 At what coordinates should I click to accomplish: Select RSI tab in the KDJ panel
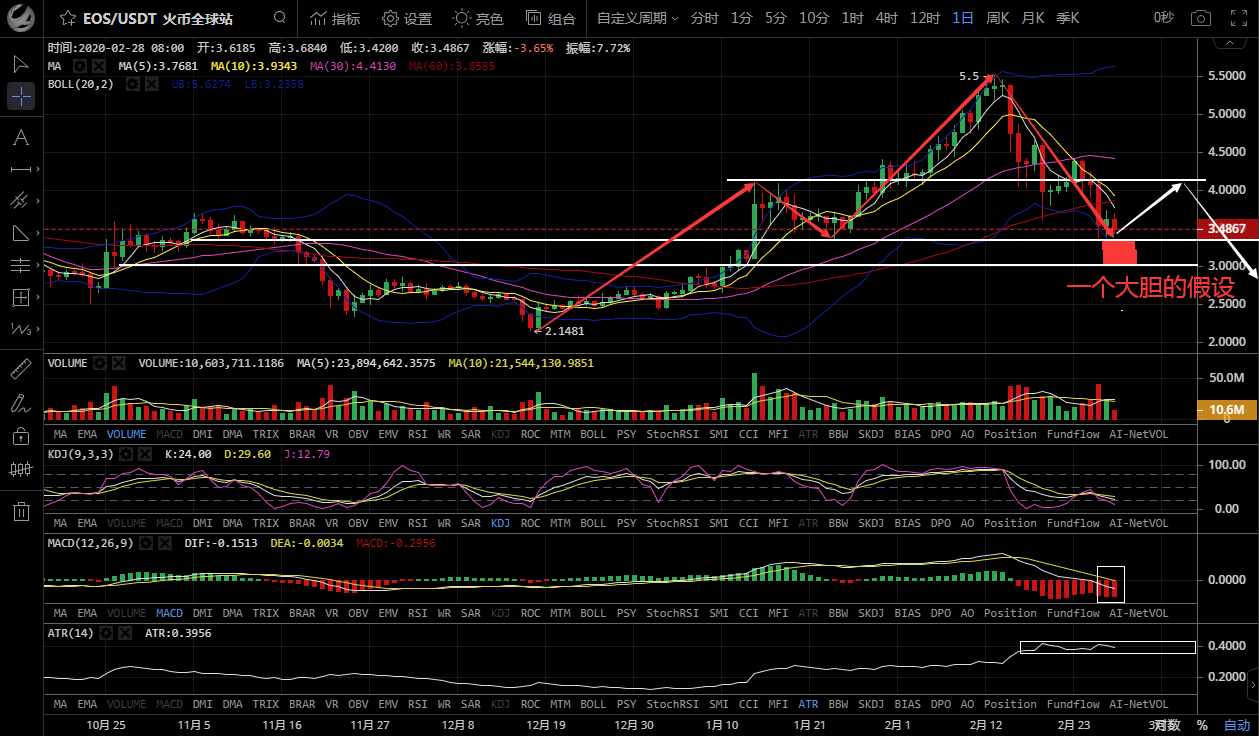(418, 523)
